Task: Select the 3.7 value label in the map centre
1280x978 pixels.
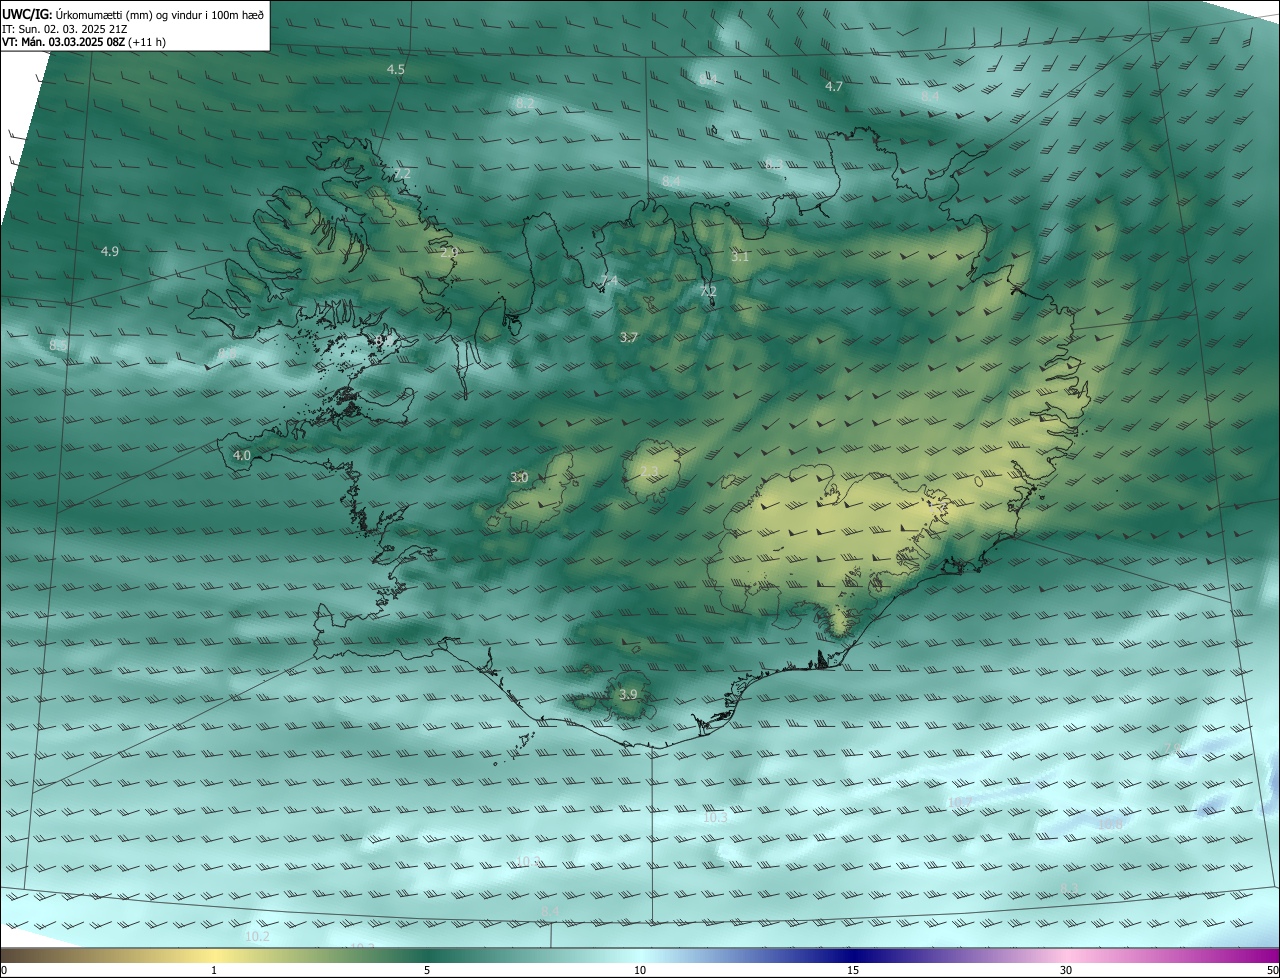Action: click(628, 338)
